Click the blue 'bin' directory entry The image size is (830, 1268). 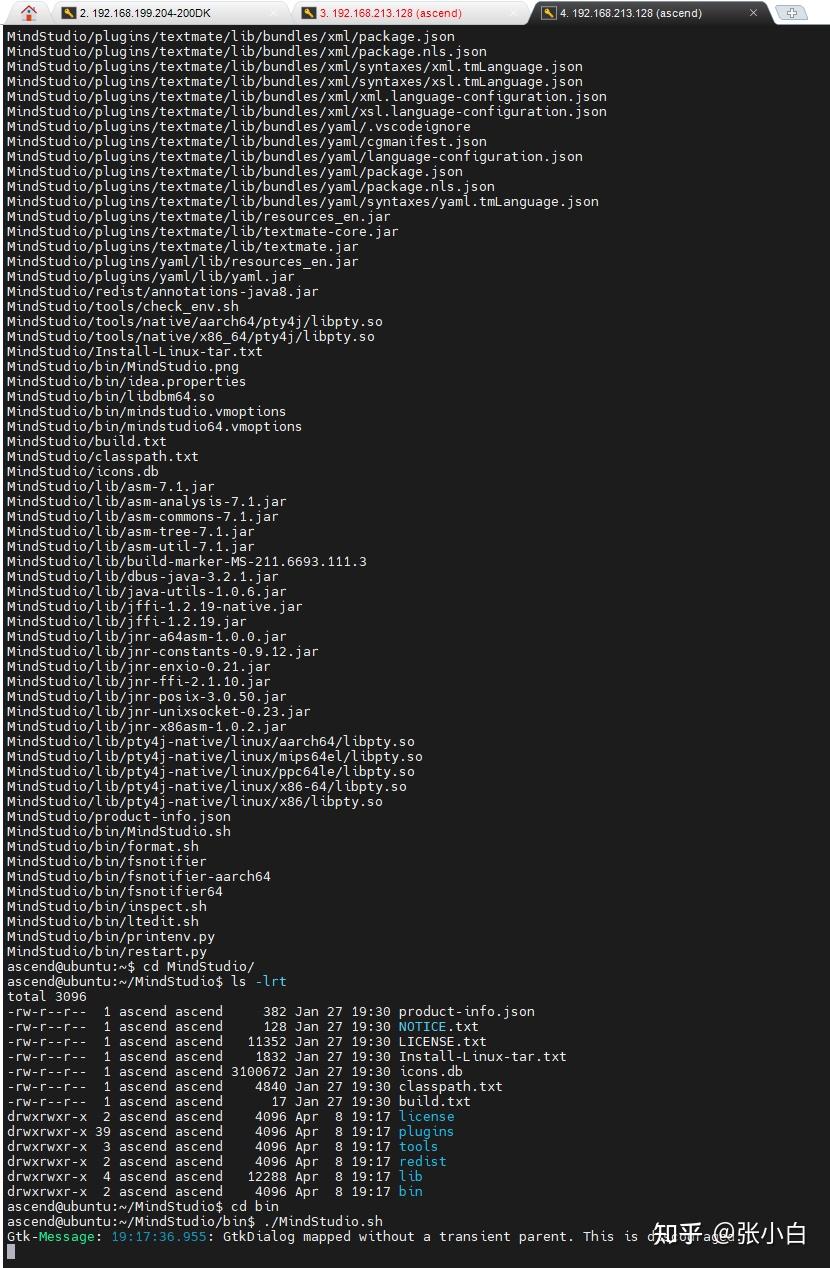point(410,1191)
